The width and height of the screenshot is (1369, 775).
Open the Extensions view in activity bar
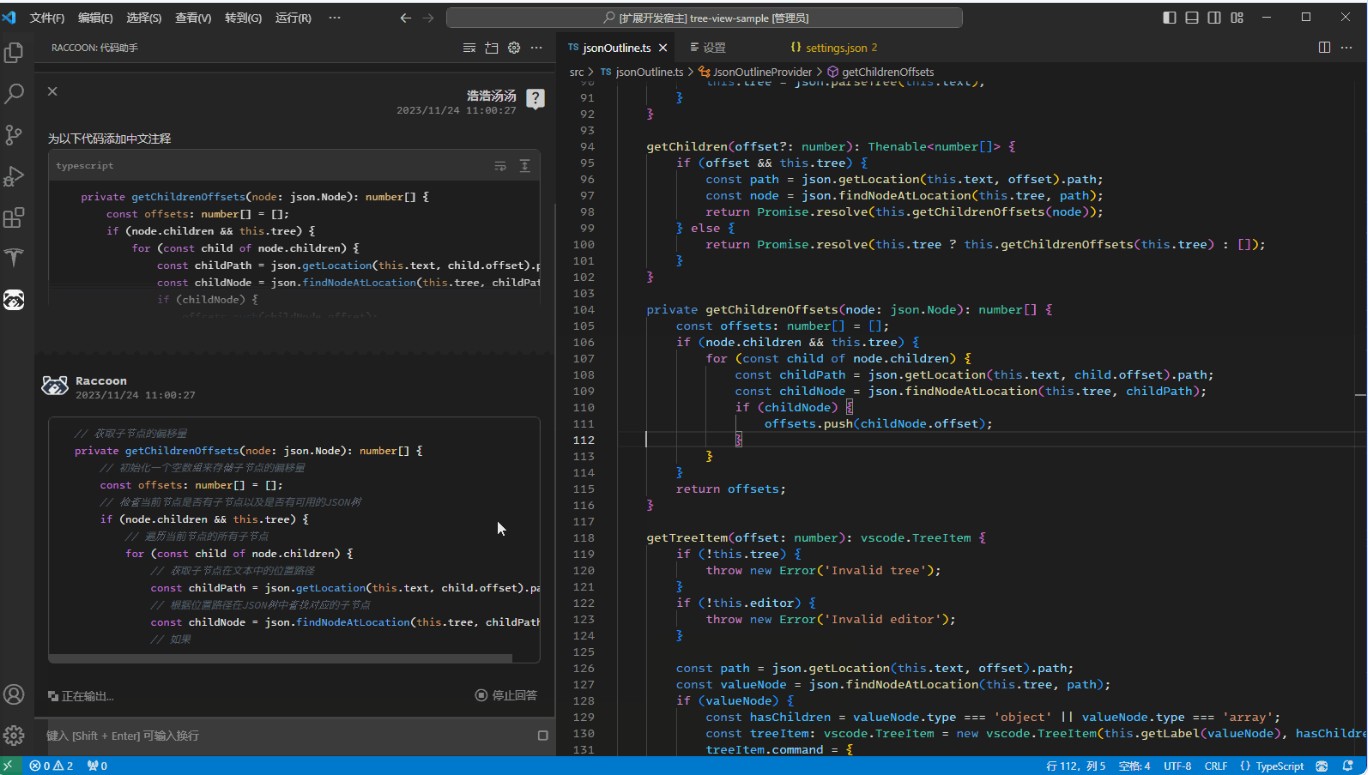point(14,217)
